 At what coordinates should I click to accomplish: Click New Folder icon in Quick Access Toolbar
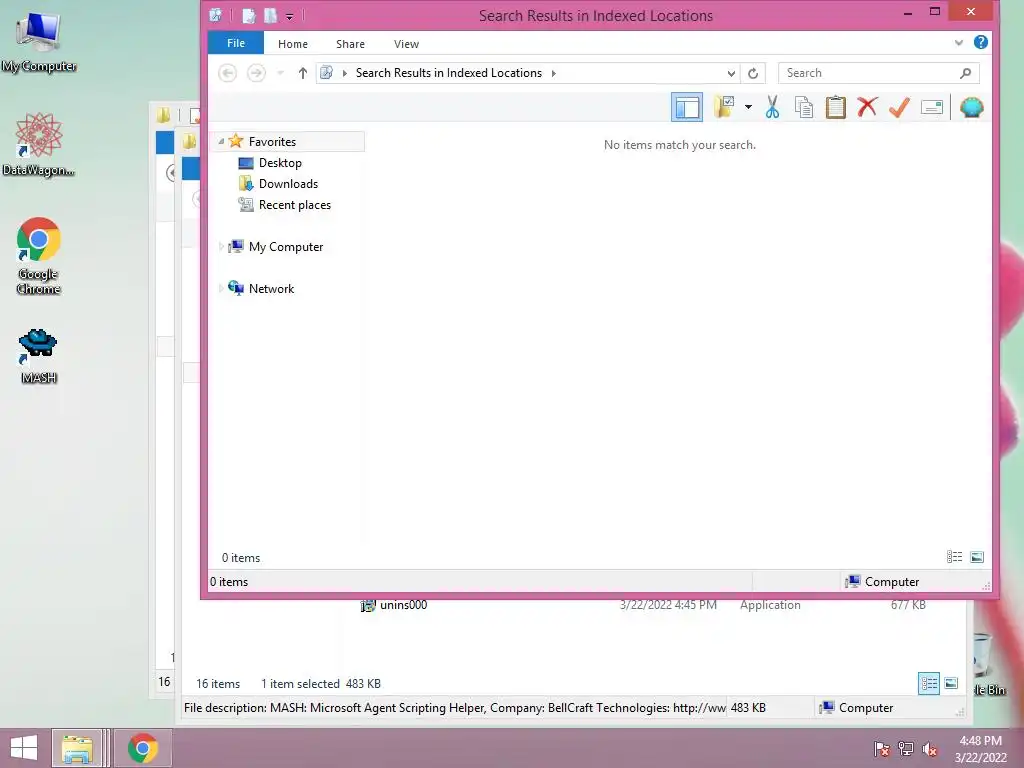270,16
